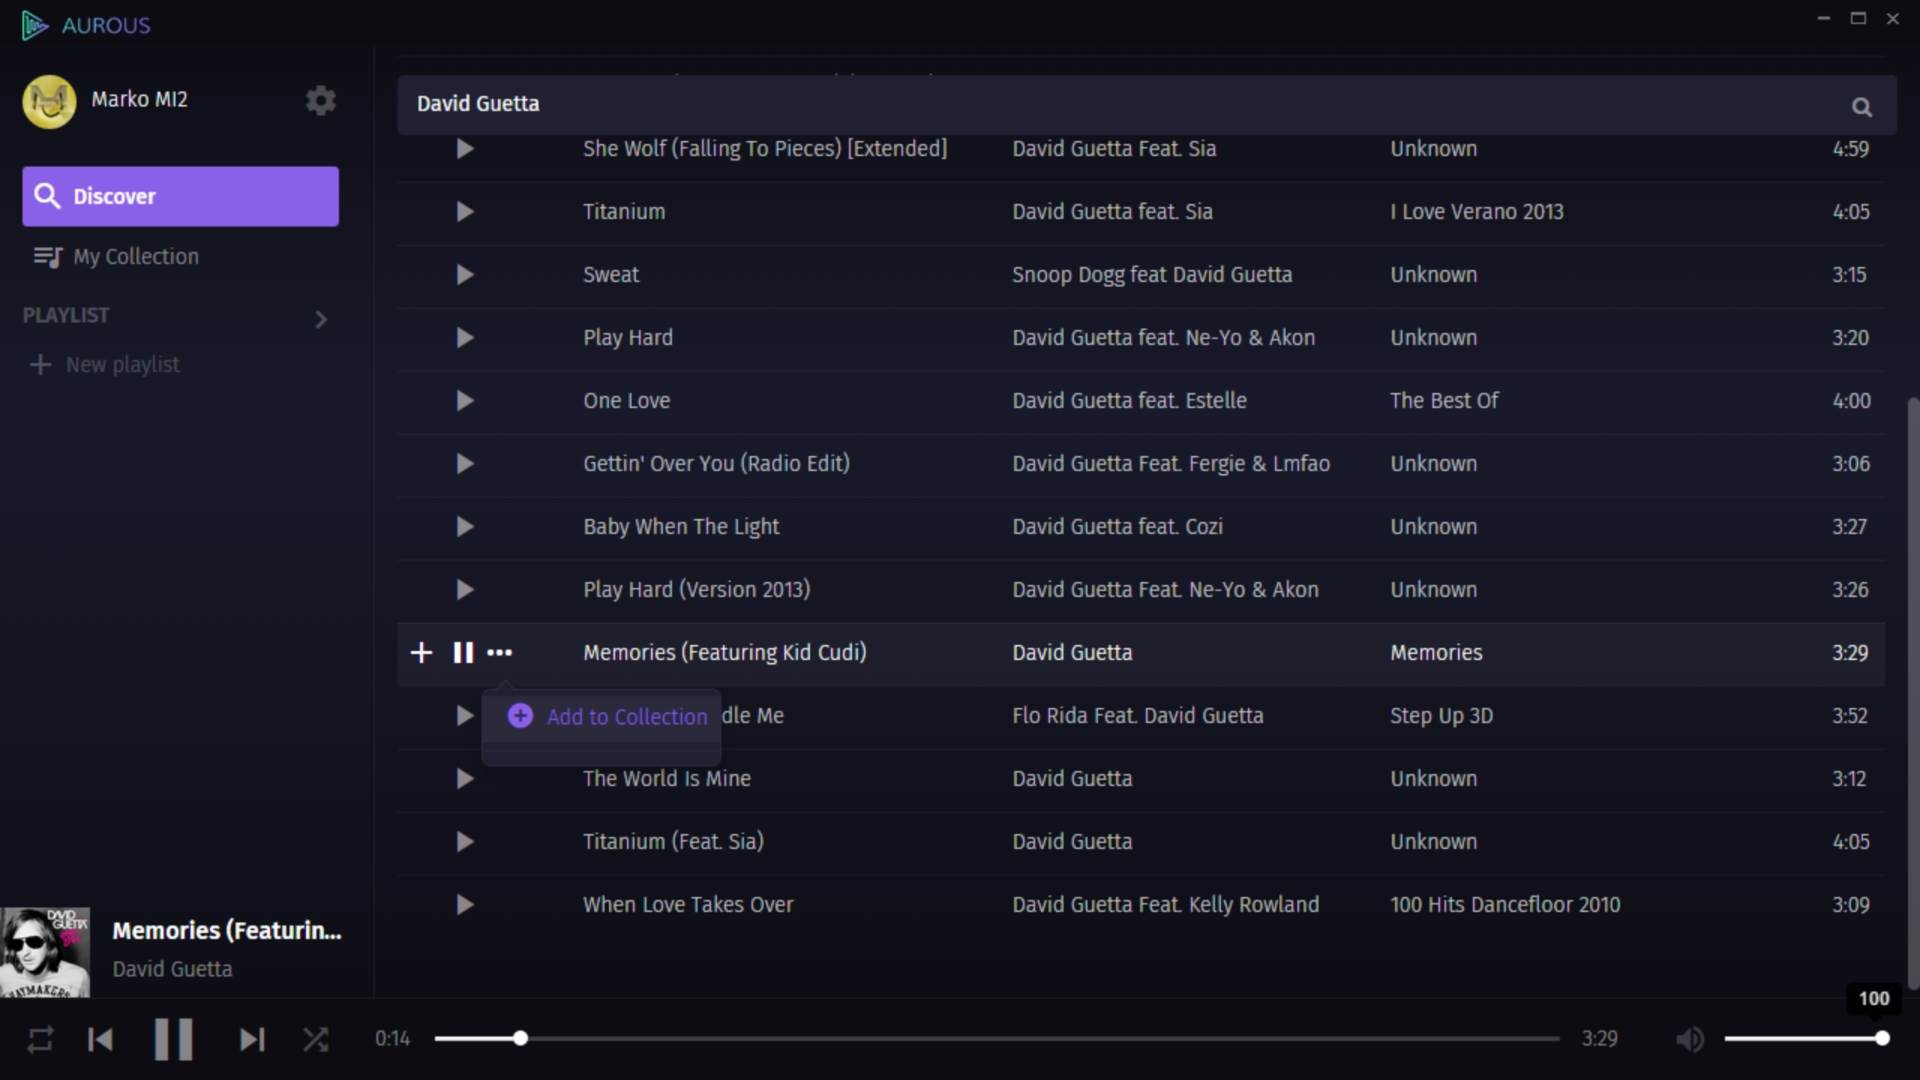This screenshot has width=1920, height=1080.
Task: Expand the Playlist section chevron
Action: click(320, 319)
